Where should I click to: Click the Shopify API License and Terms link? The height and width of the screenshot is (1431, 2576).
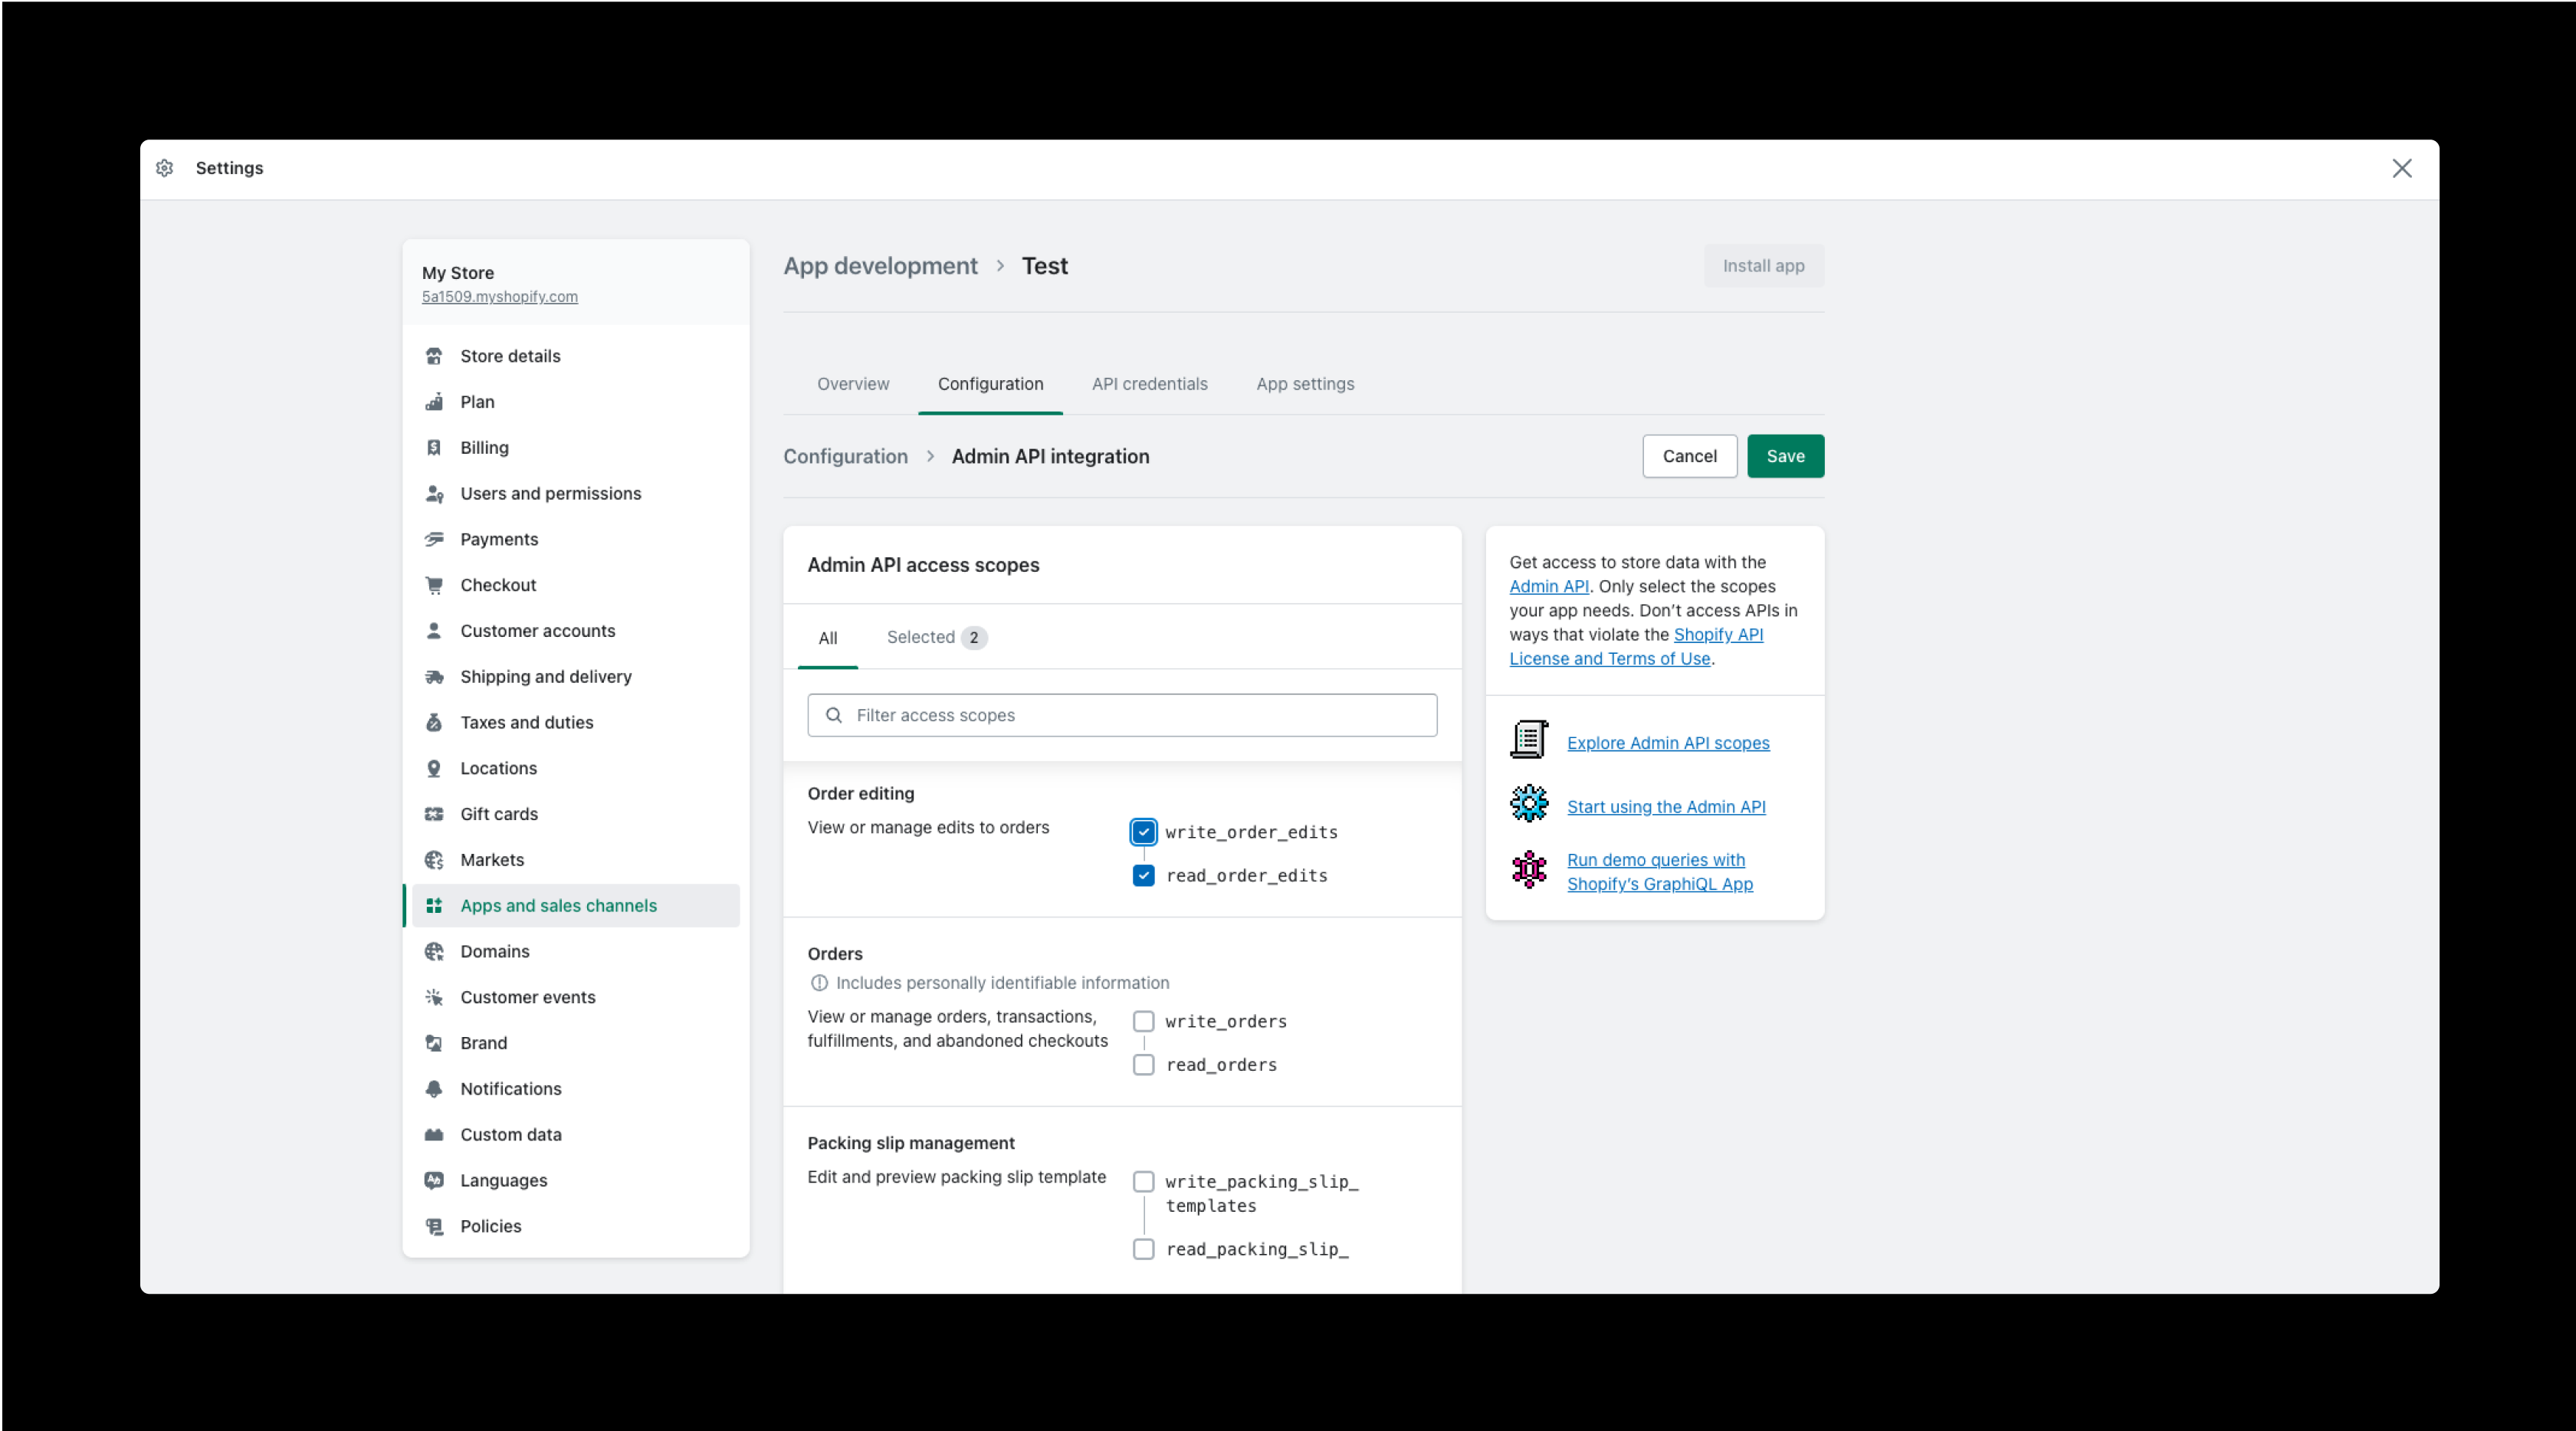pos(1635,647)
